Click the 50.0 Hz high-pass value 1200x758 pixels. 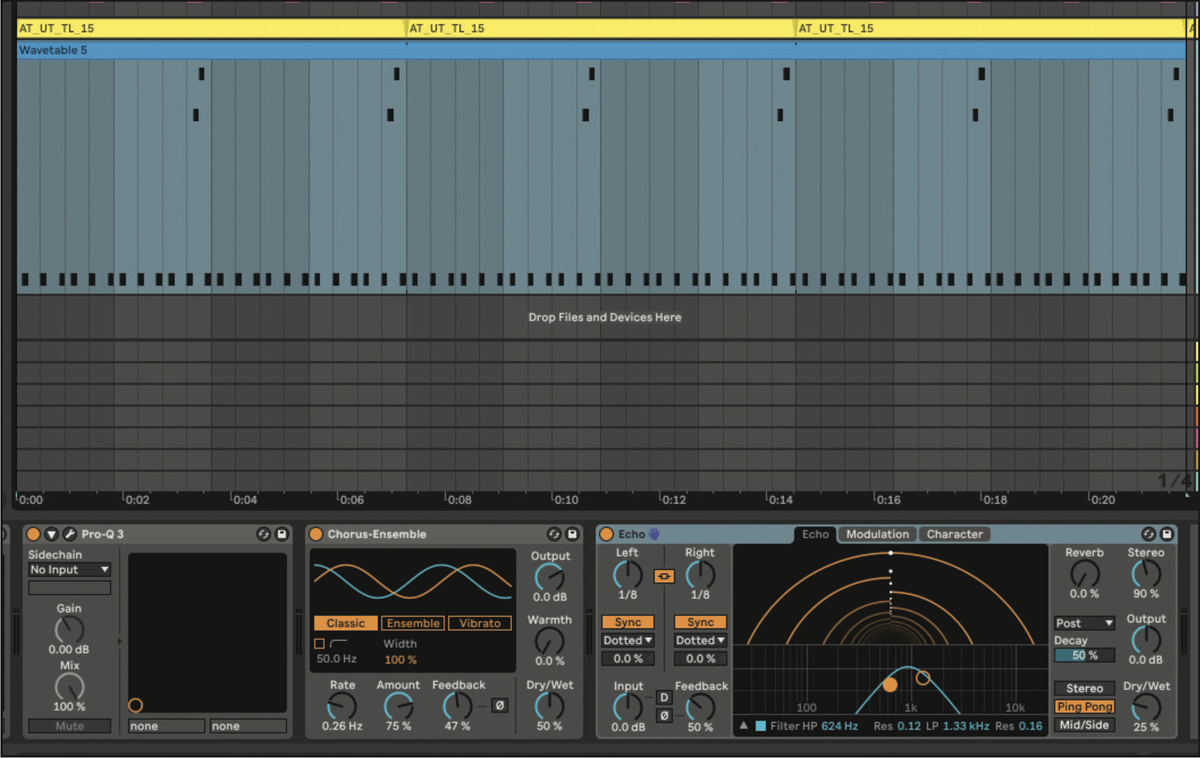tap(337, 659)
